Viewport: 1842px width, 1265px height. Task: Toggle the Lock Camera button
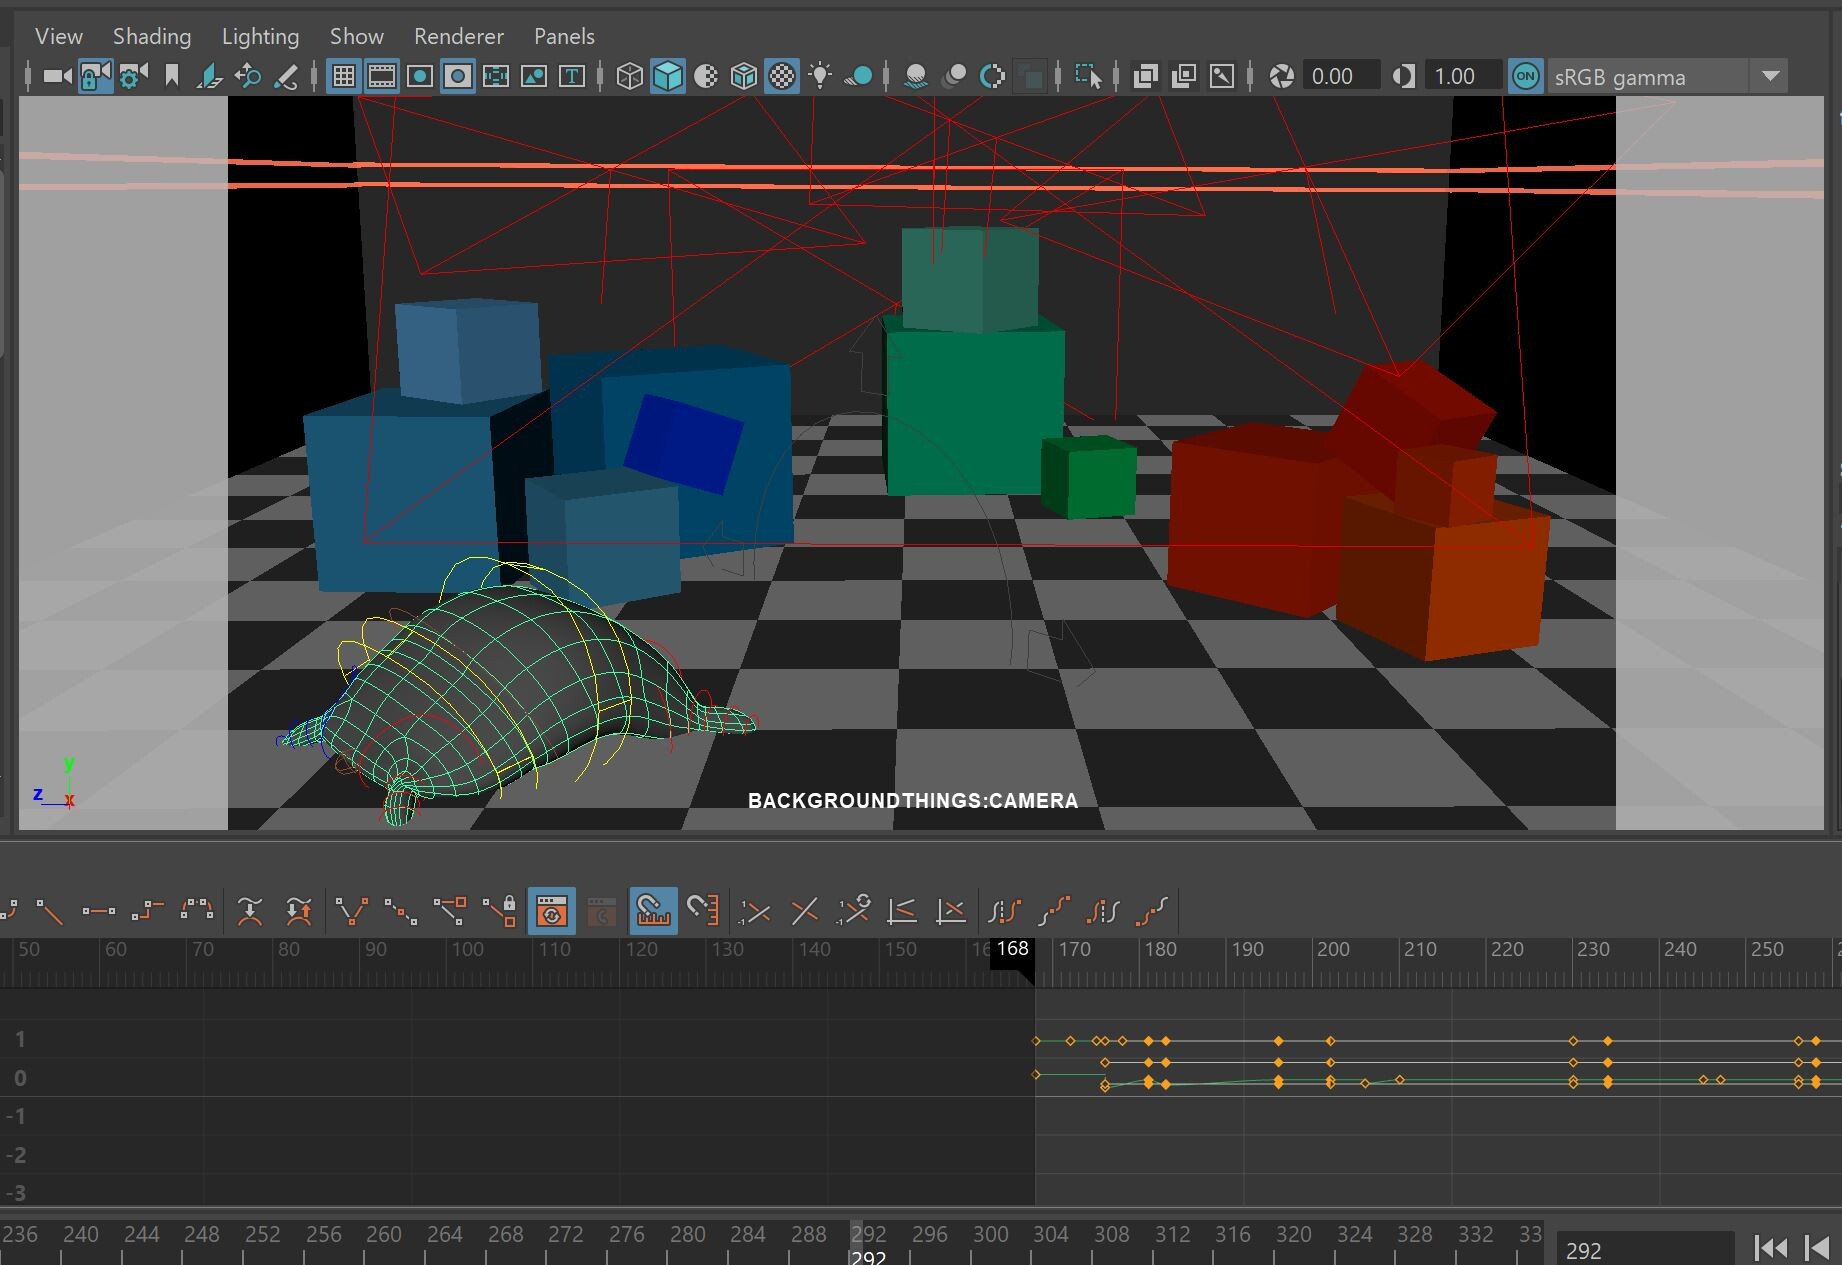tap(94, 76)
